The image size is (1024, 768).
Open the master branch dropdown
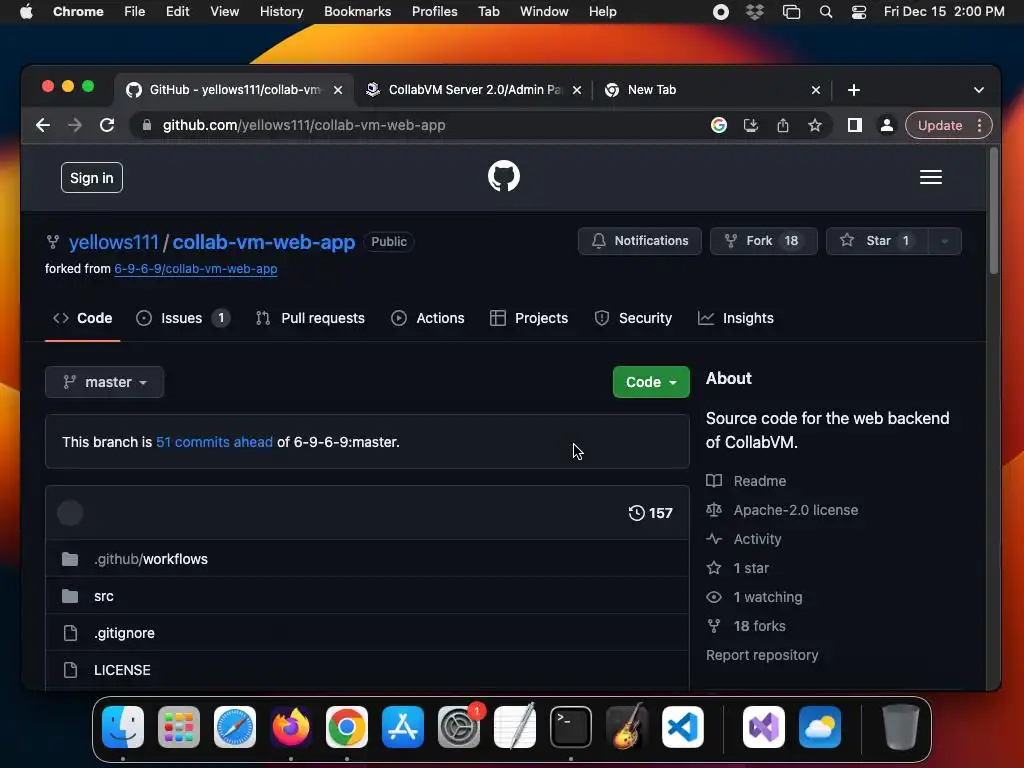tap(104, 382)
